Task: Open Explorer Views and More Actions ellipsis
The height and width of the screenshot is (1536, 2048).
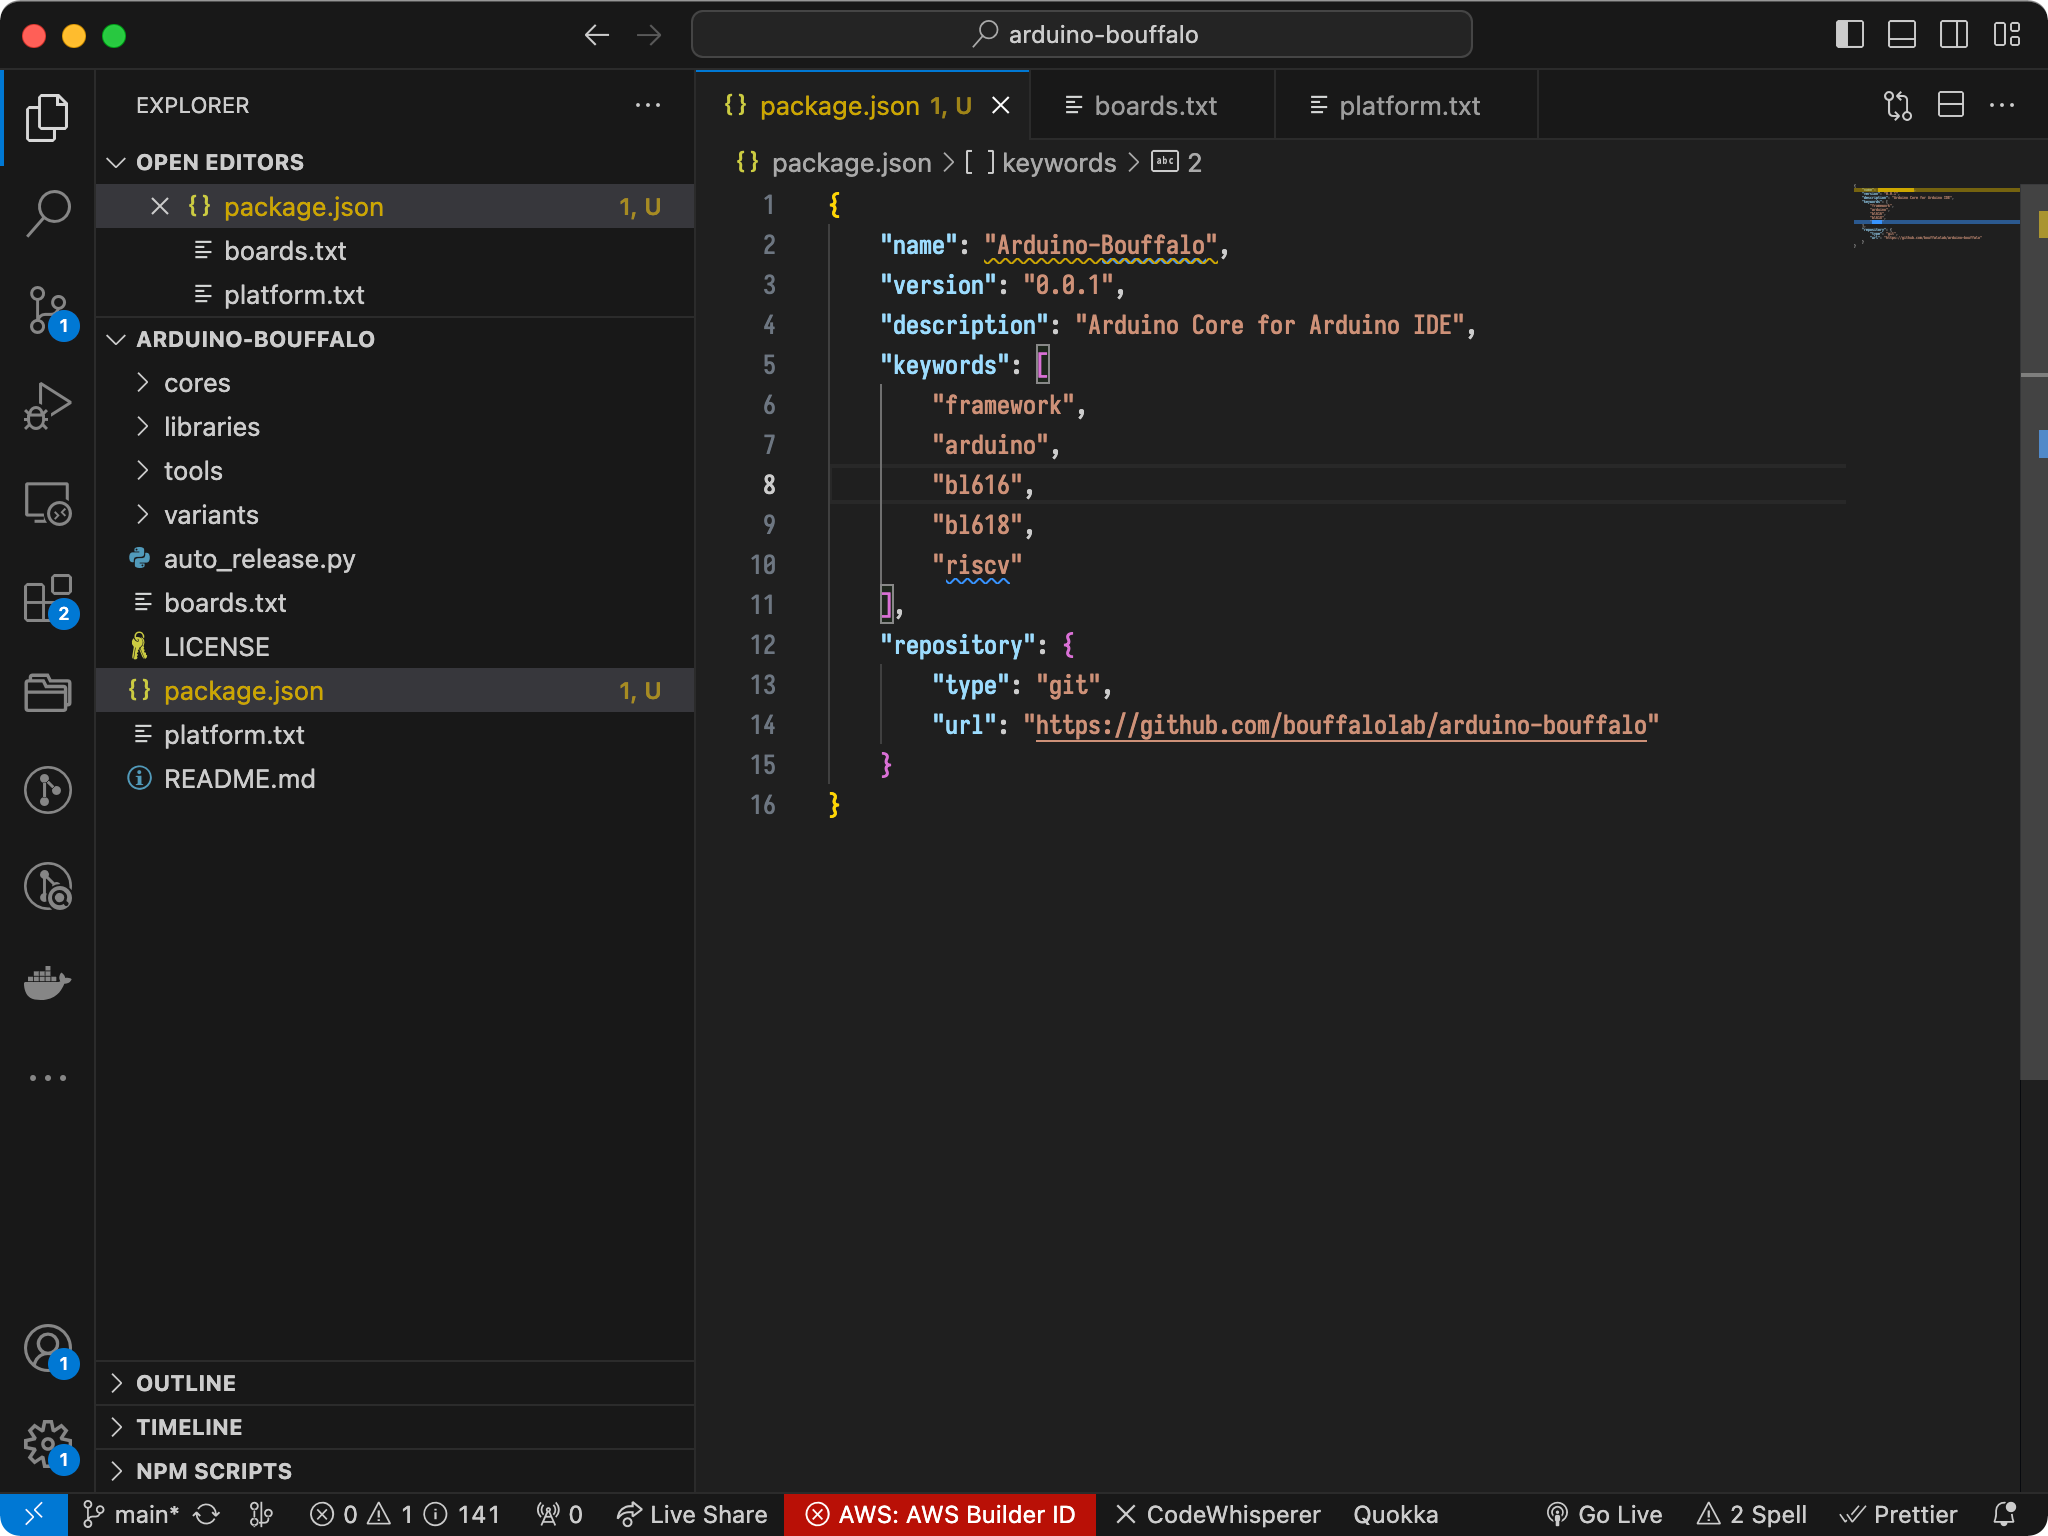Action: 648,105
